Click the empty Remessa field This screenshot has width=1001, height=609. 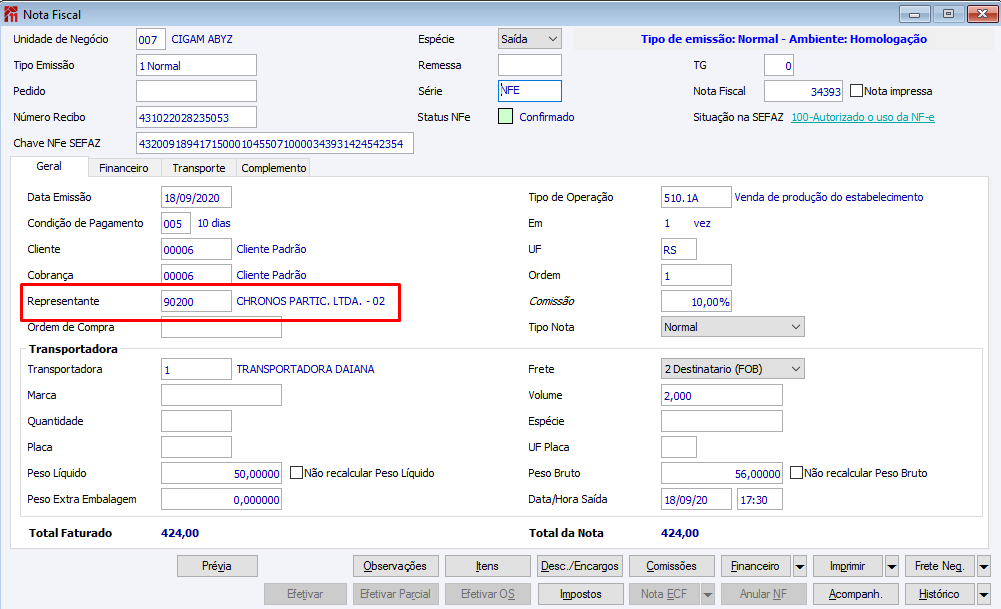529,65
